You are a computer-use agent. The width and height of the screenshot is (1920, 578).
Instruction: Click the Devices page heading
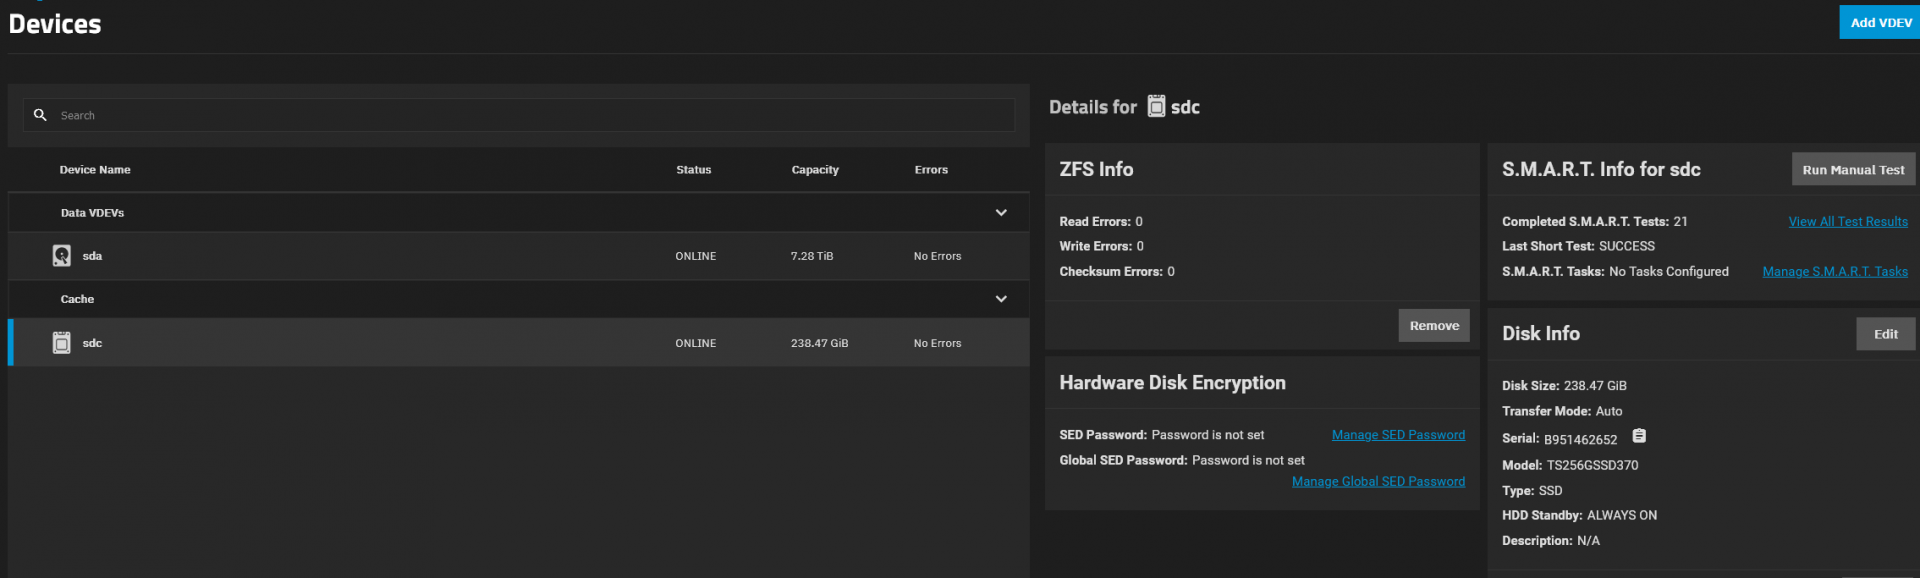(x=55, y=24)
